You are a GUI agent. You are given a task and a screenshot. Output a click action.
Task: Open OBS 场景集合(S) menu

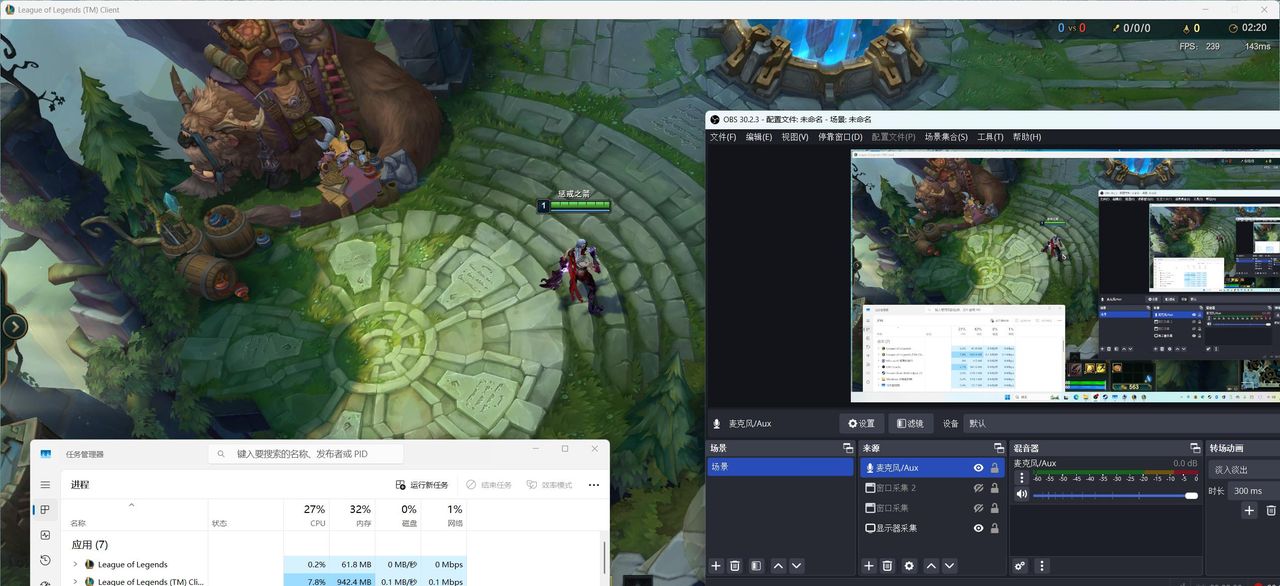[946, 137]
